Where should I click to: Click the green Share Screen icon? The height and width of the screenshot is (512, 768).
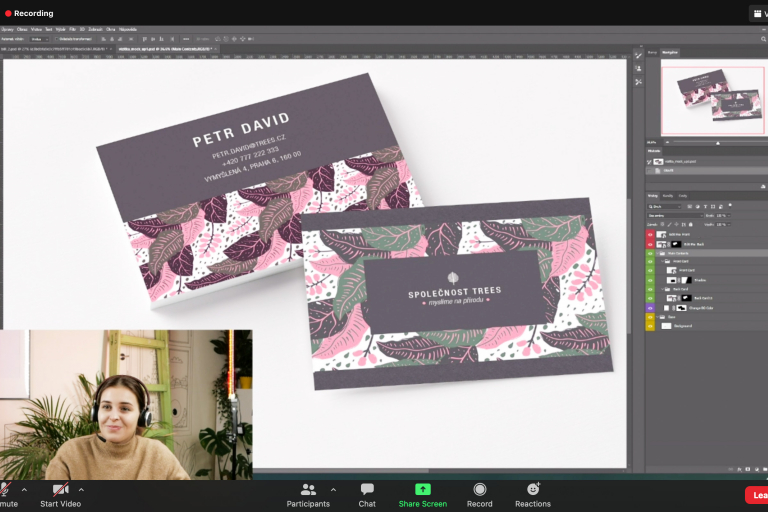(422, 490)
